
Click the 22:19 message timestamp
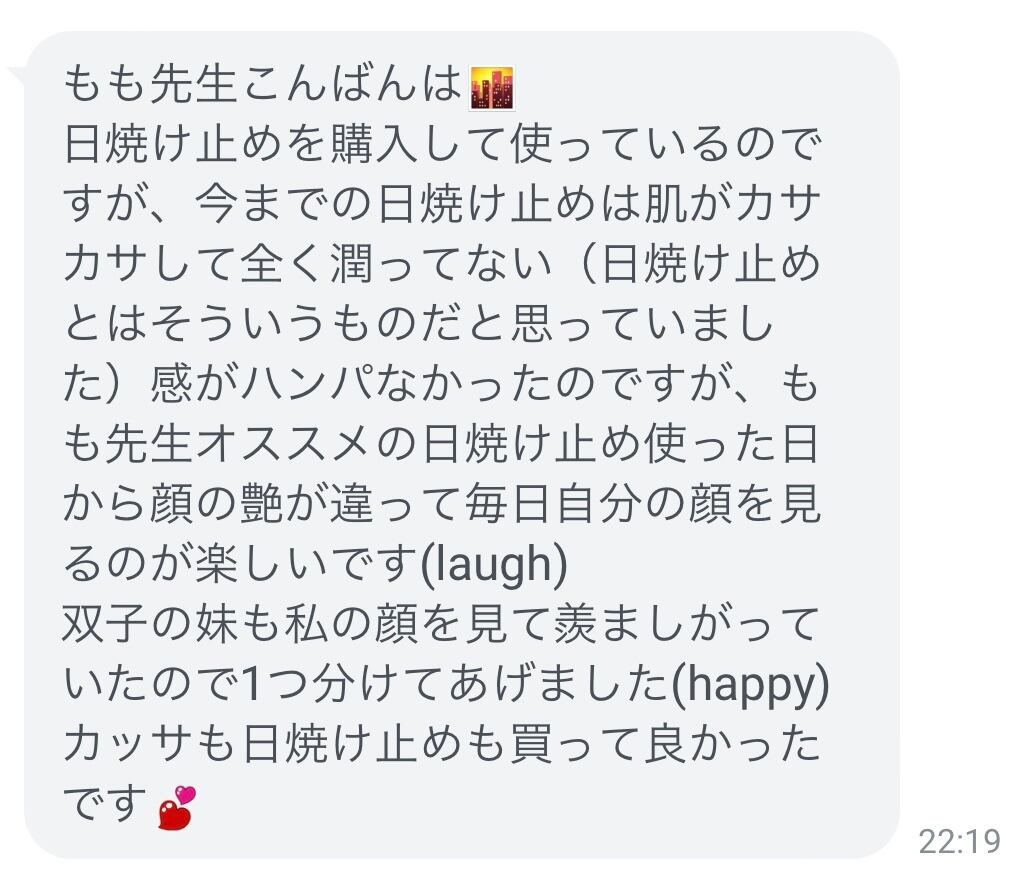click(959, 841)
